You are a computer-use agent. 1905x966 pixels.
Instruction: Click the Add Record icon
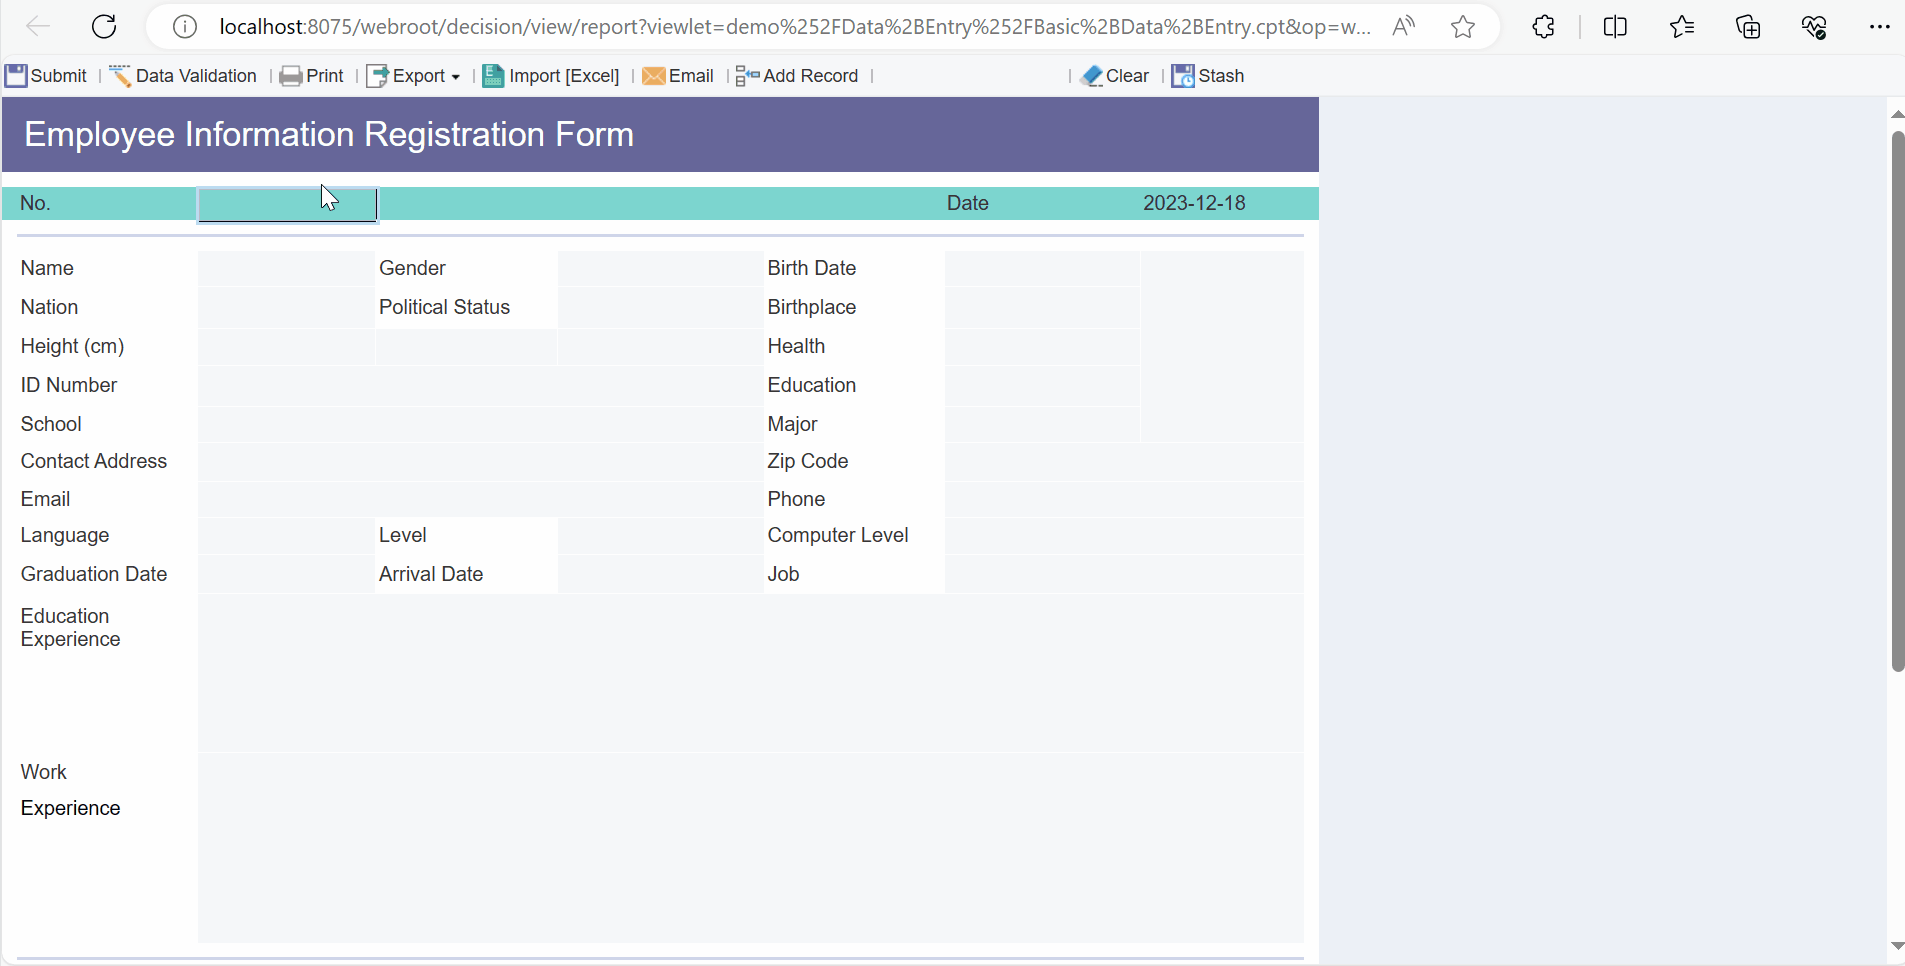746,75
